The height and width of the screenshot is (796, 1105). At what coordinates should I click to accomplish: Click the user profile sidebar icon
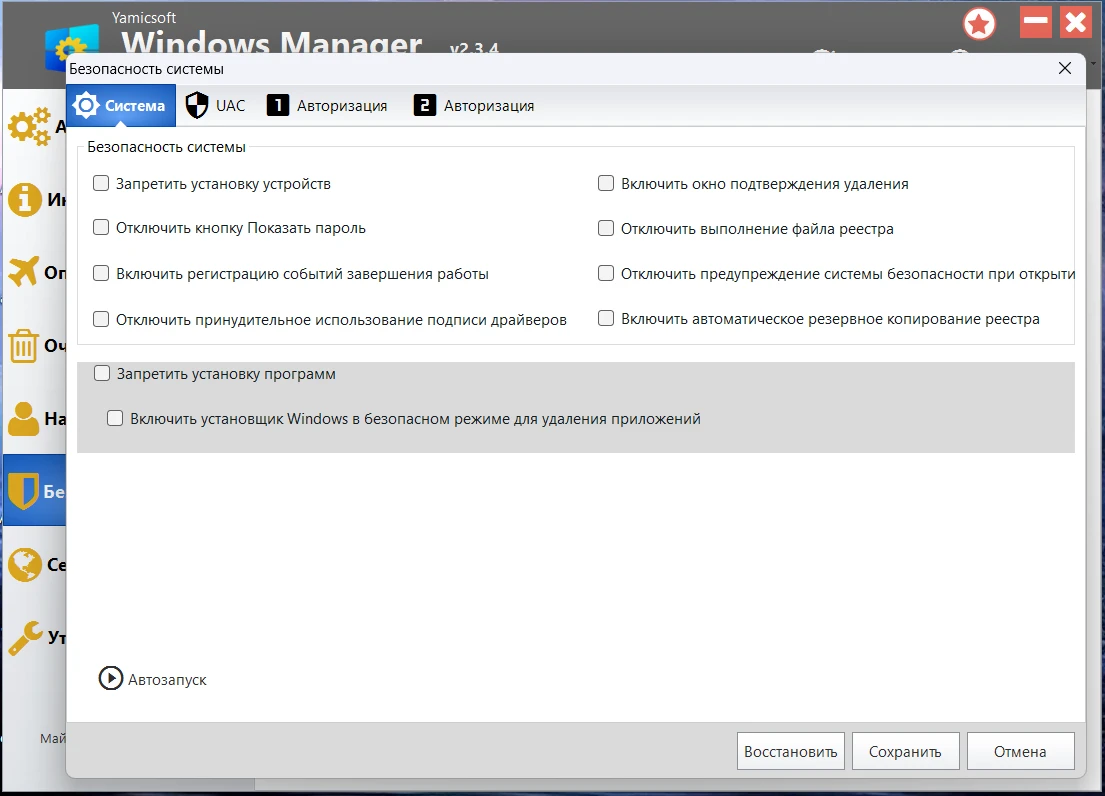click(23, 419)
